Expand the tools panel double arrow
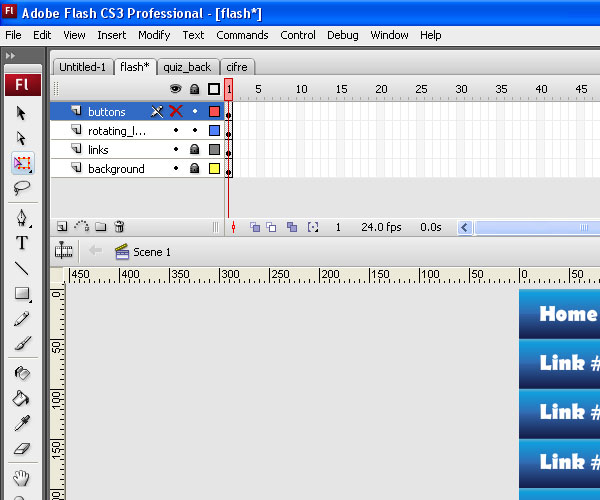 (10, 56)
